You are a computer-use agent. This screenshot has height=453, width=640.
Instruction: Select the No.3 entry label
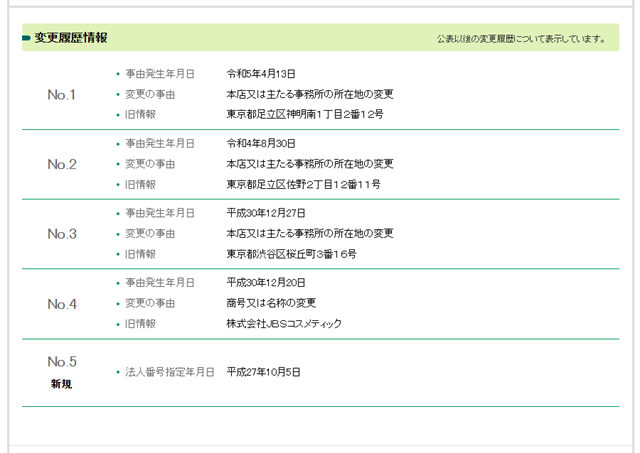click(62, 234)
